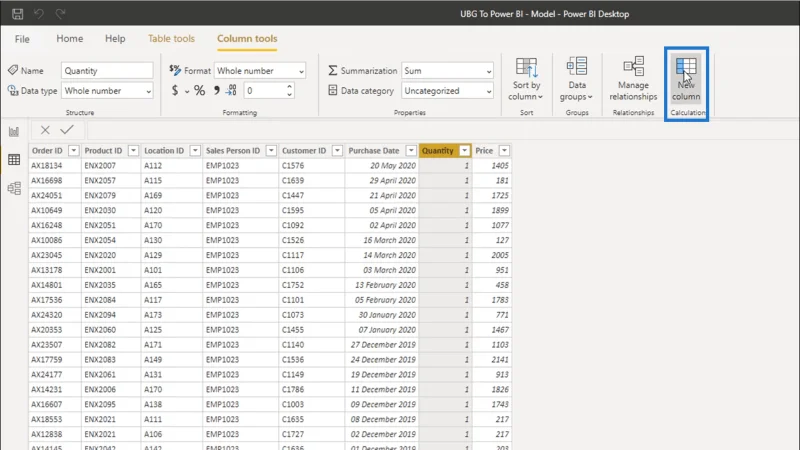The height and width of the screenshot is (450, 800).
Task: Click cell ENX2057 in Product ID
Action: (x=111, y=181)
